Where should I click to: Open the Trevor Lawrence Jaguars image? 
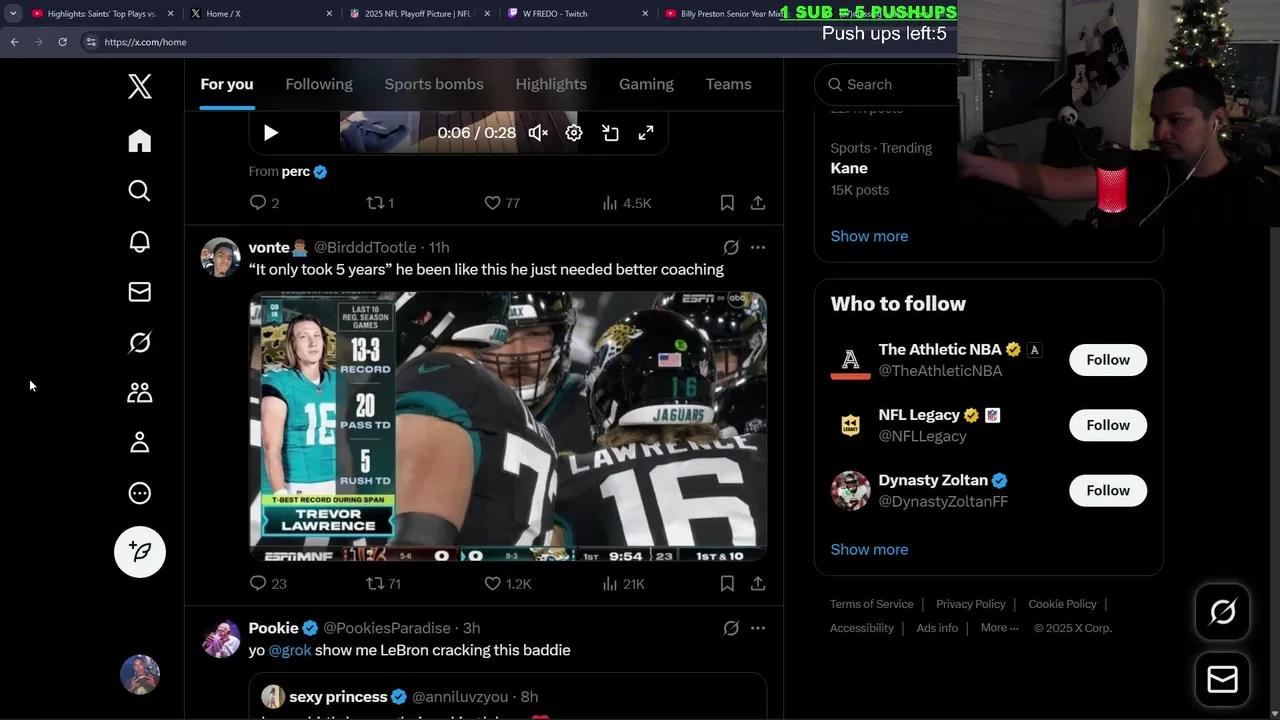(508, 426)
